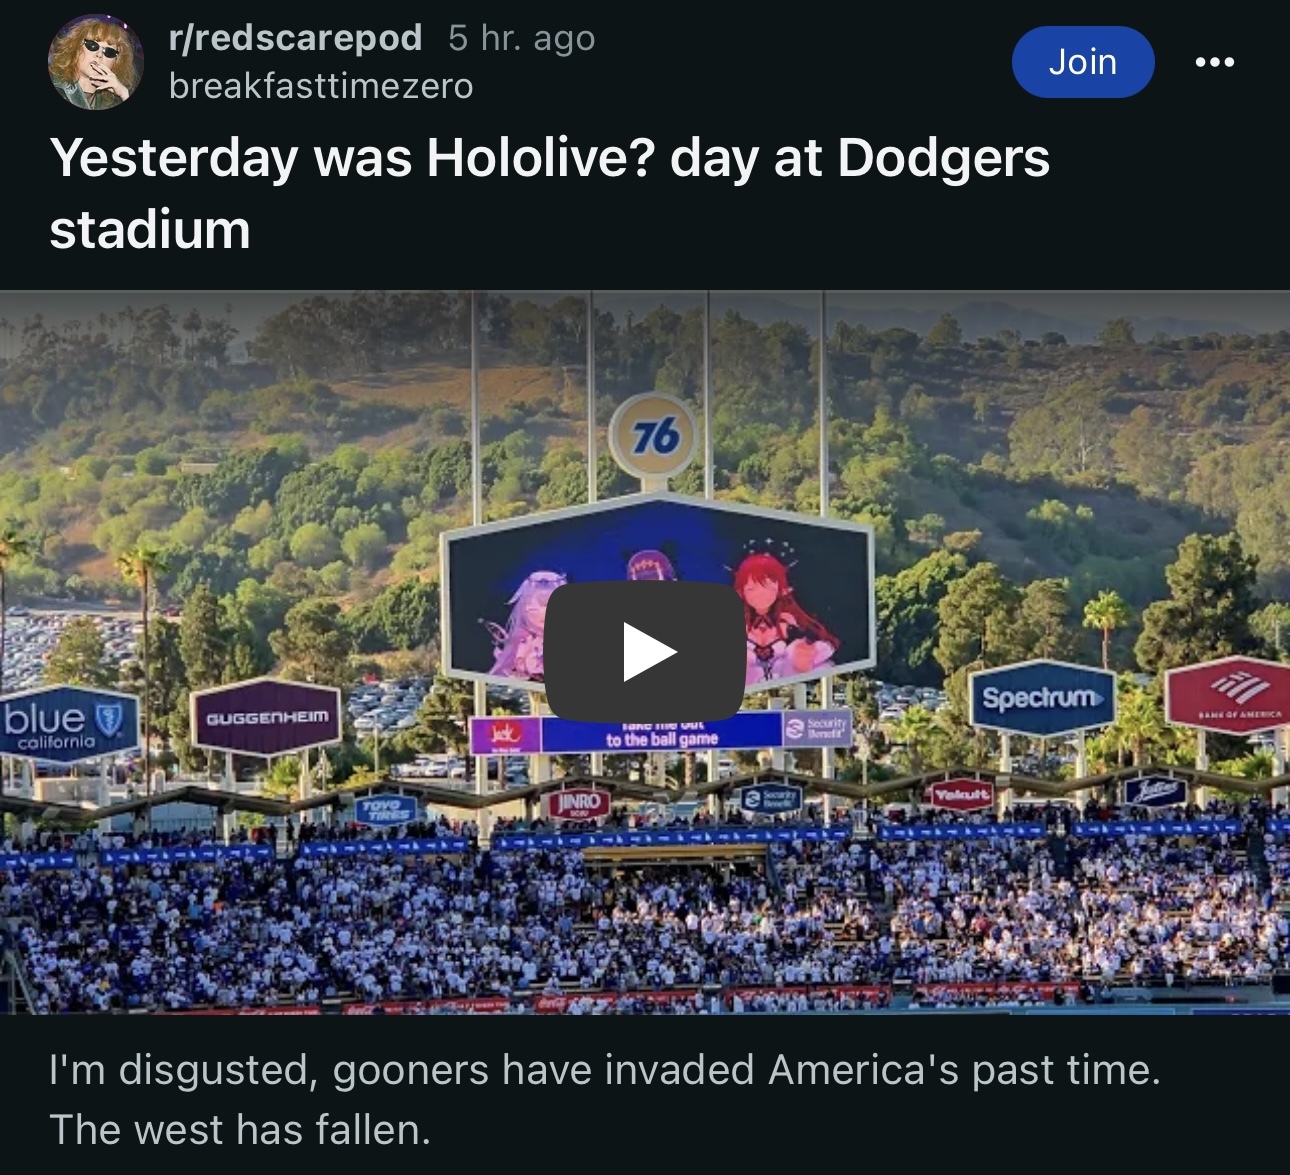Open the subreddit avatar image
1290x1175 pixels.
96,62
